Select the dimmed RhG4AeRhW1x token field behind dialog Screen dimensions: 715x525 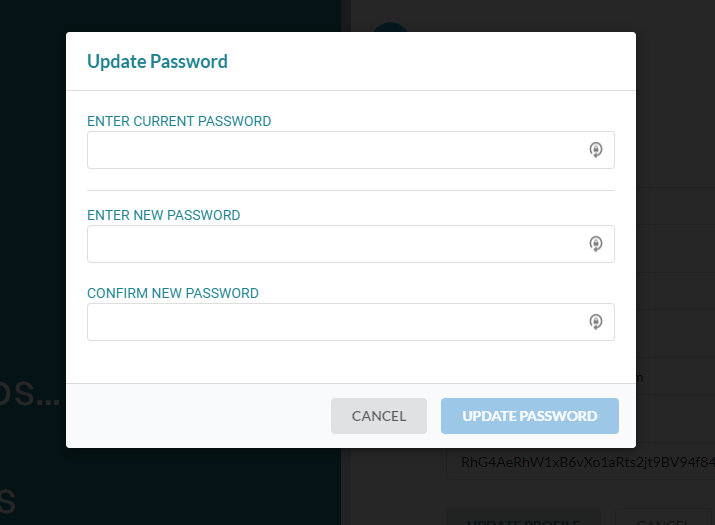point(580,462)
